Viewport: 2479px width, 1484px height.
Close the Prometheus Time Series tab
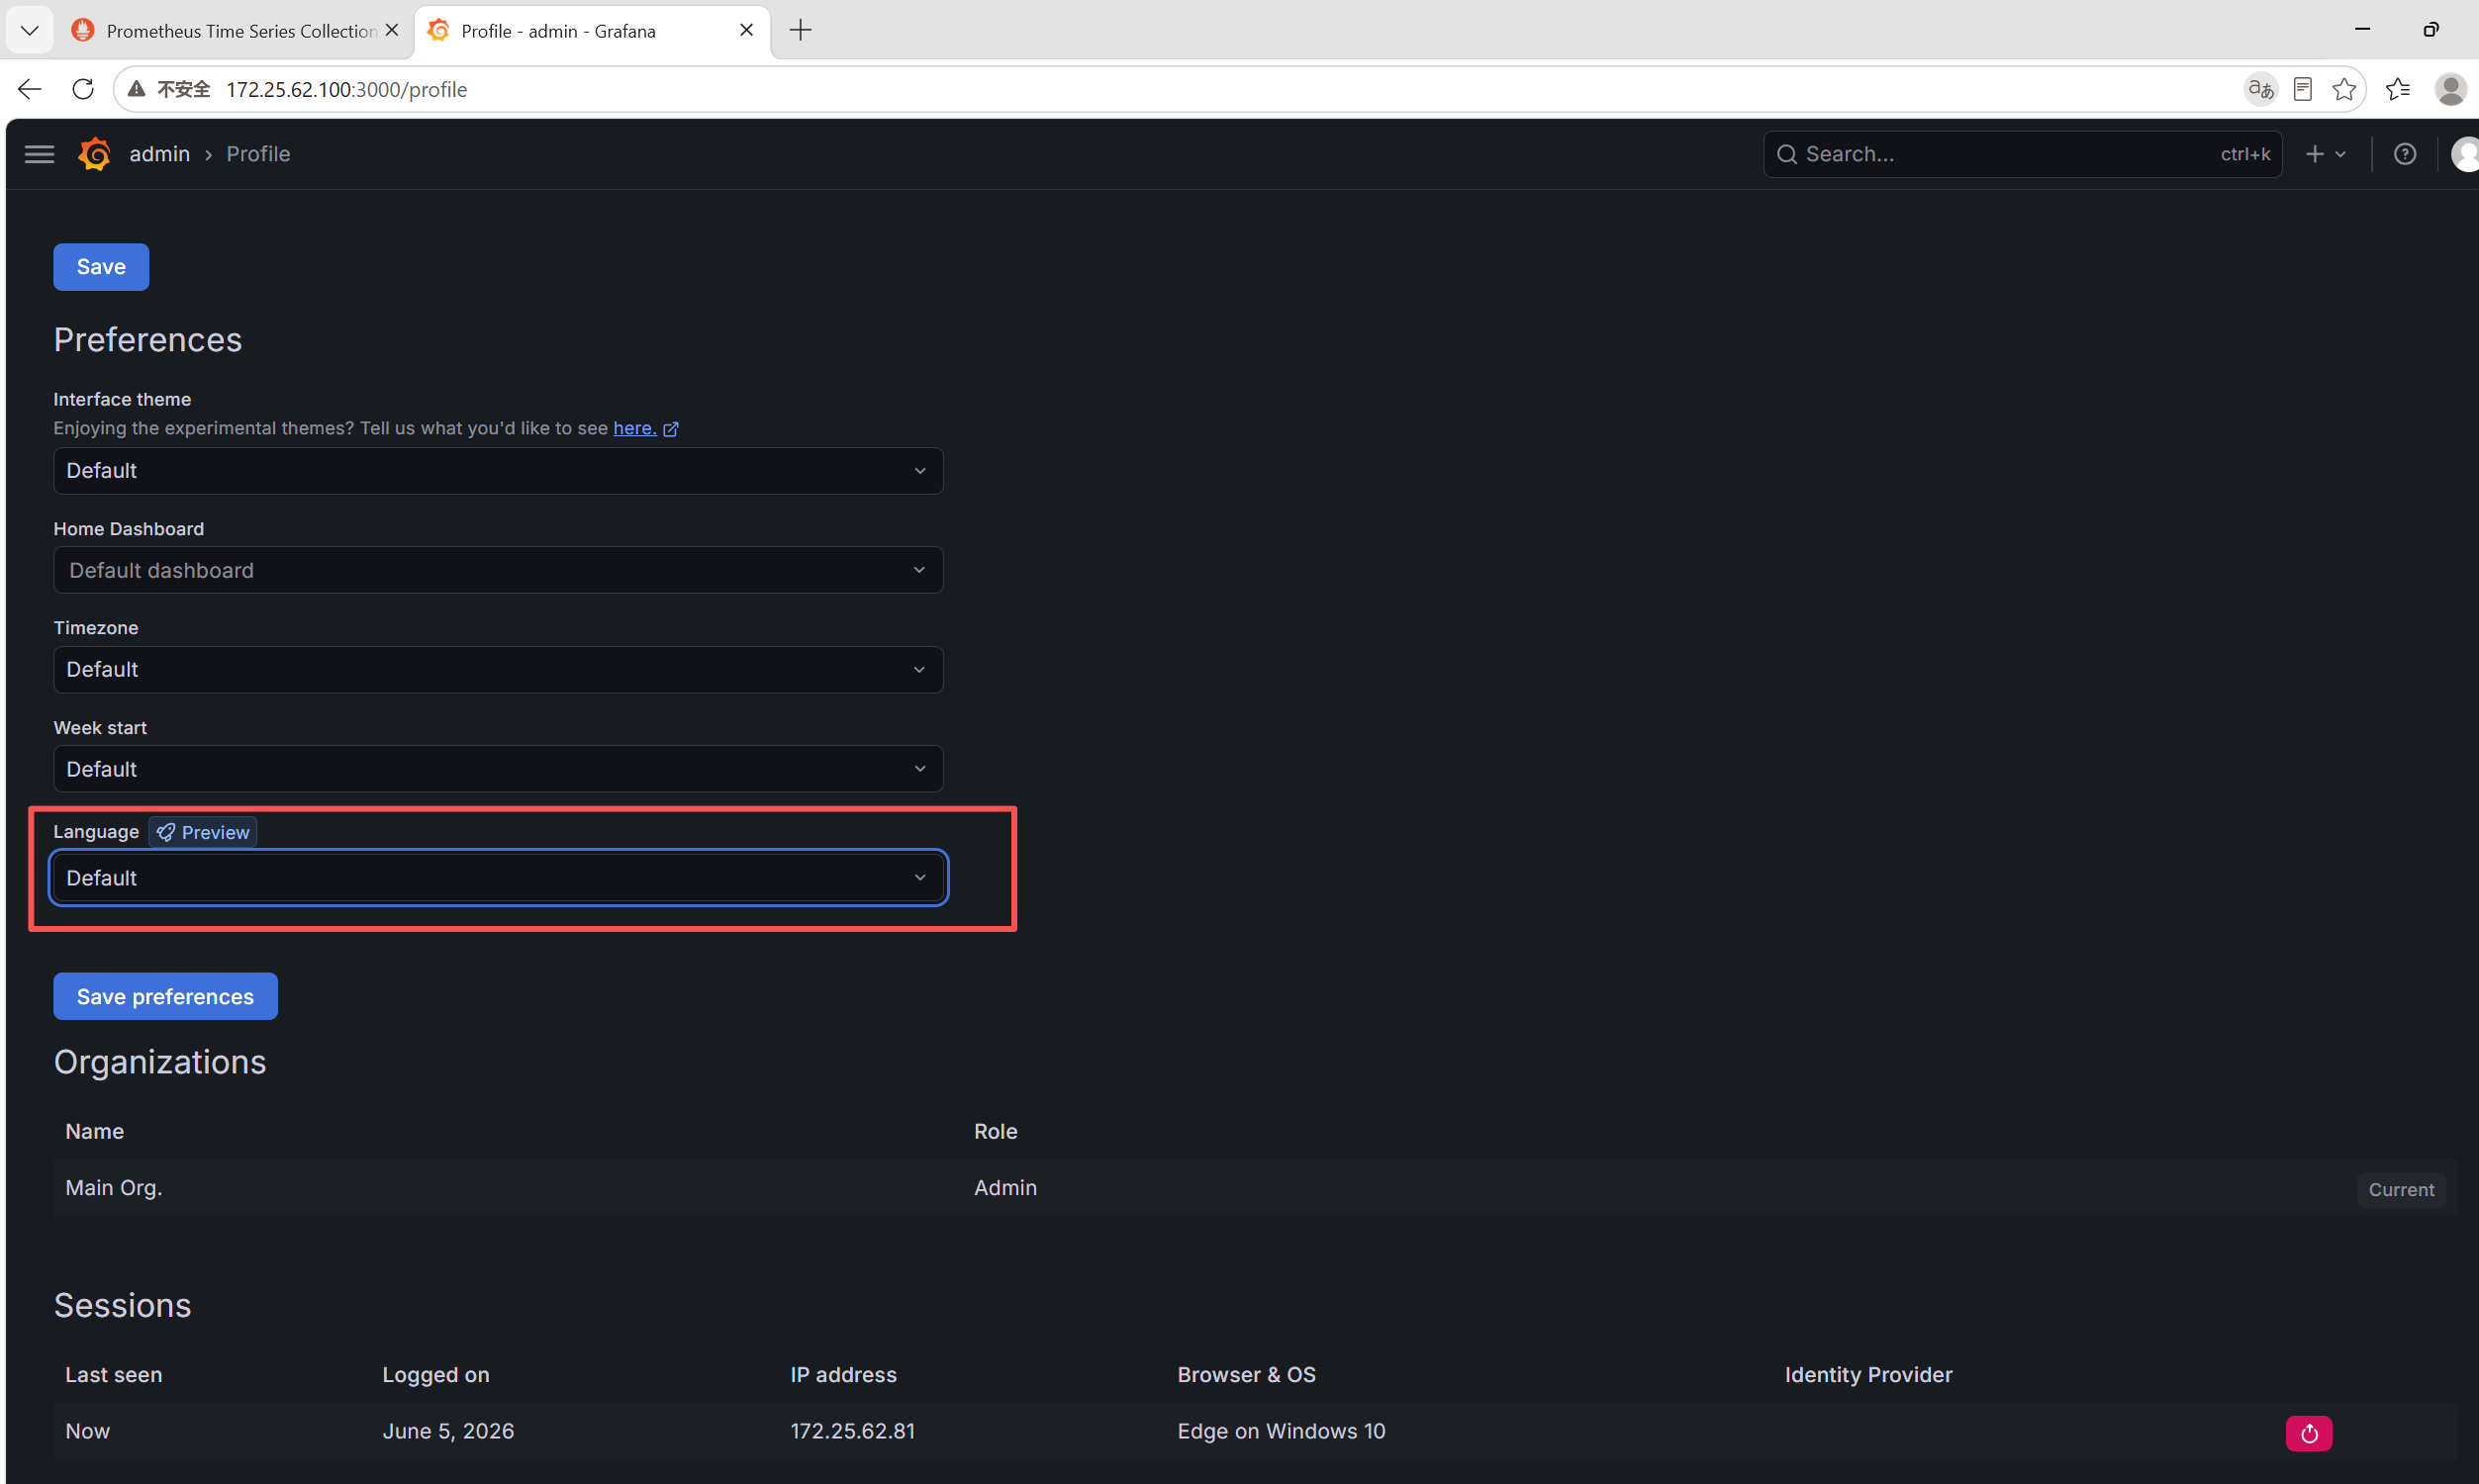(392, 30)
